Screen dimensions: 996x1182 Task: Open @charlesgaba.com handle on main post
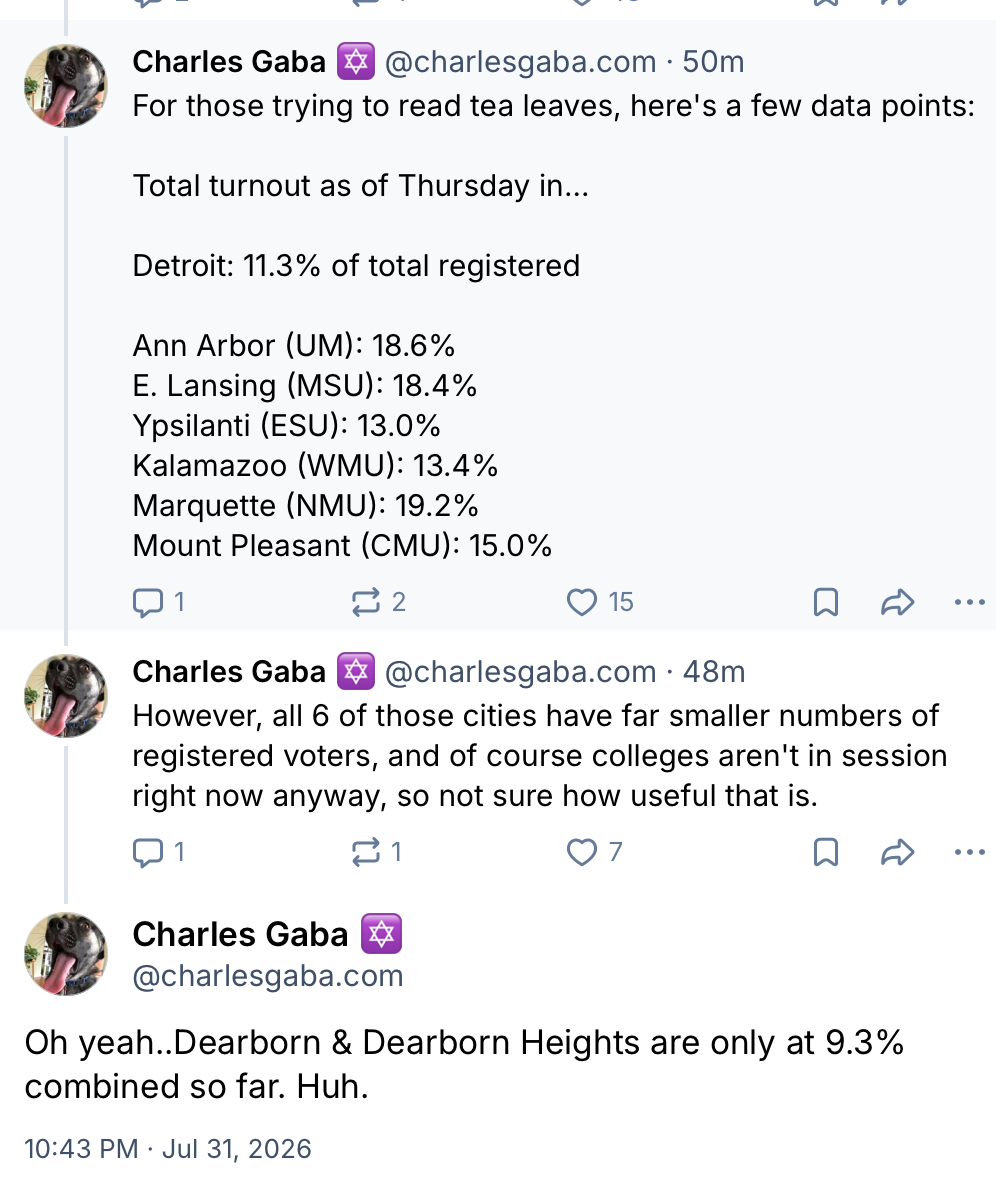coord(268,976)
